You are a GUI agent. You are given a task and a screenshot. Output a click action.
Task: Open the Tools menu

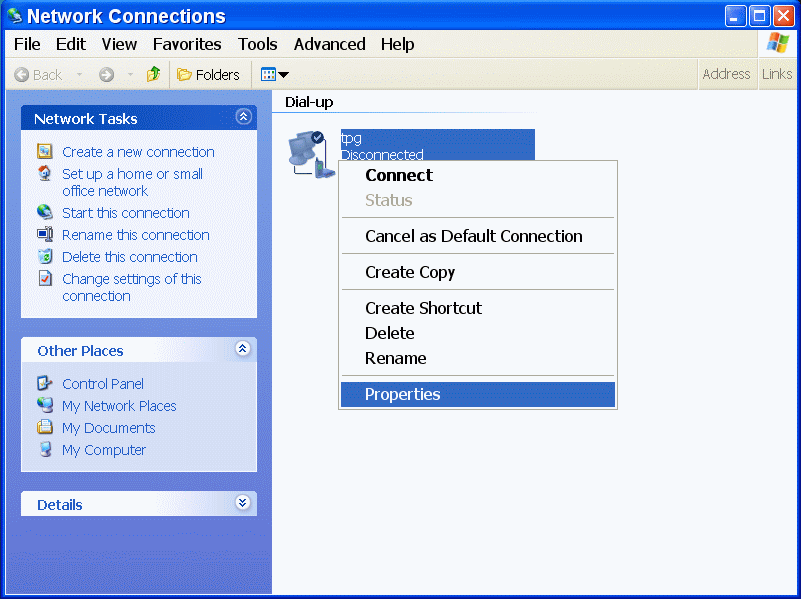click(x=257, y=44)
